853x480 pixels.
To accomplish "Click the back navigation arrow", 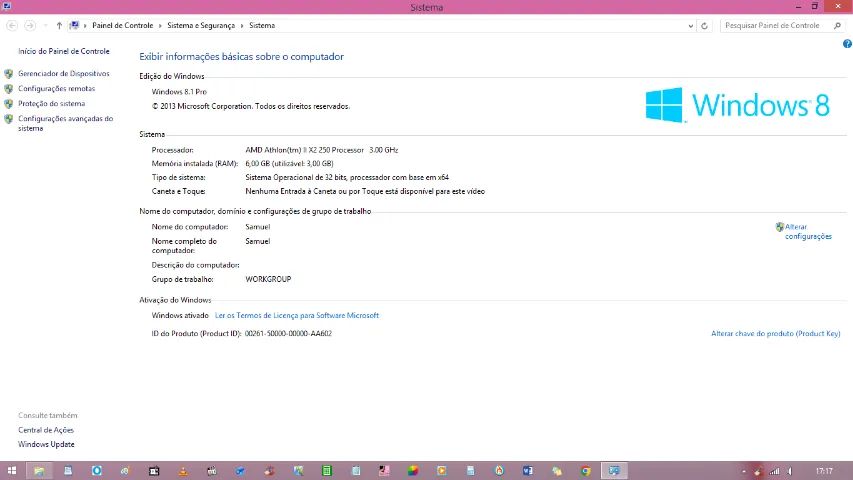I will [x=12, y=26].
